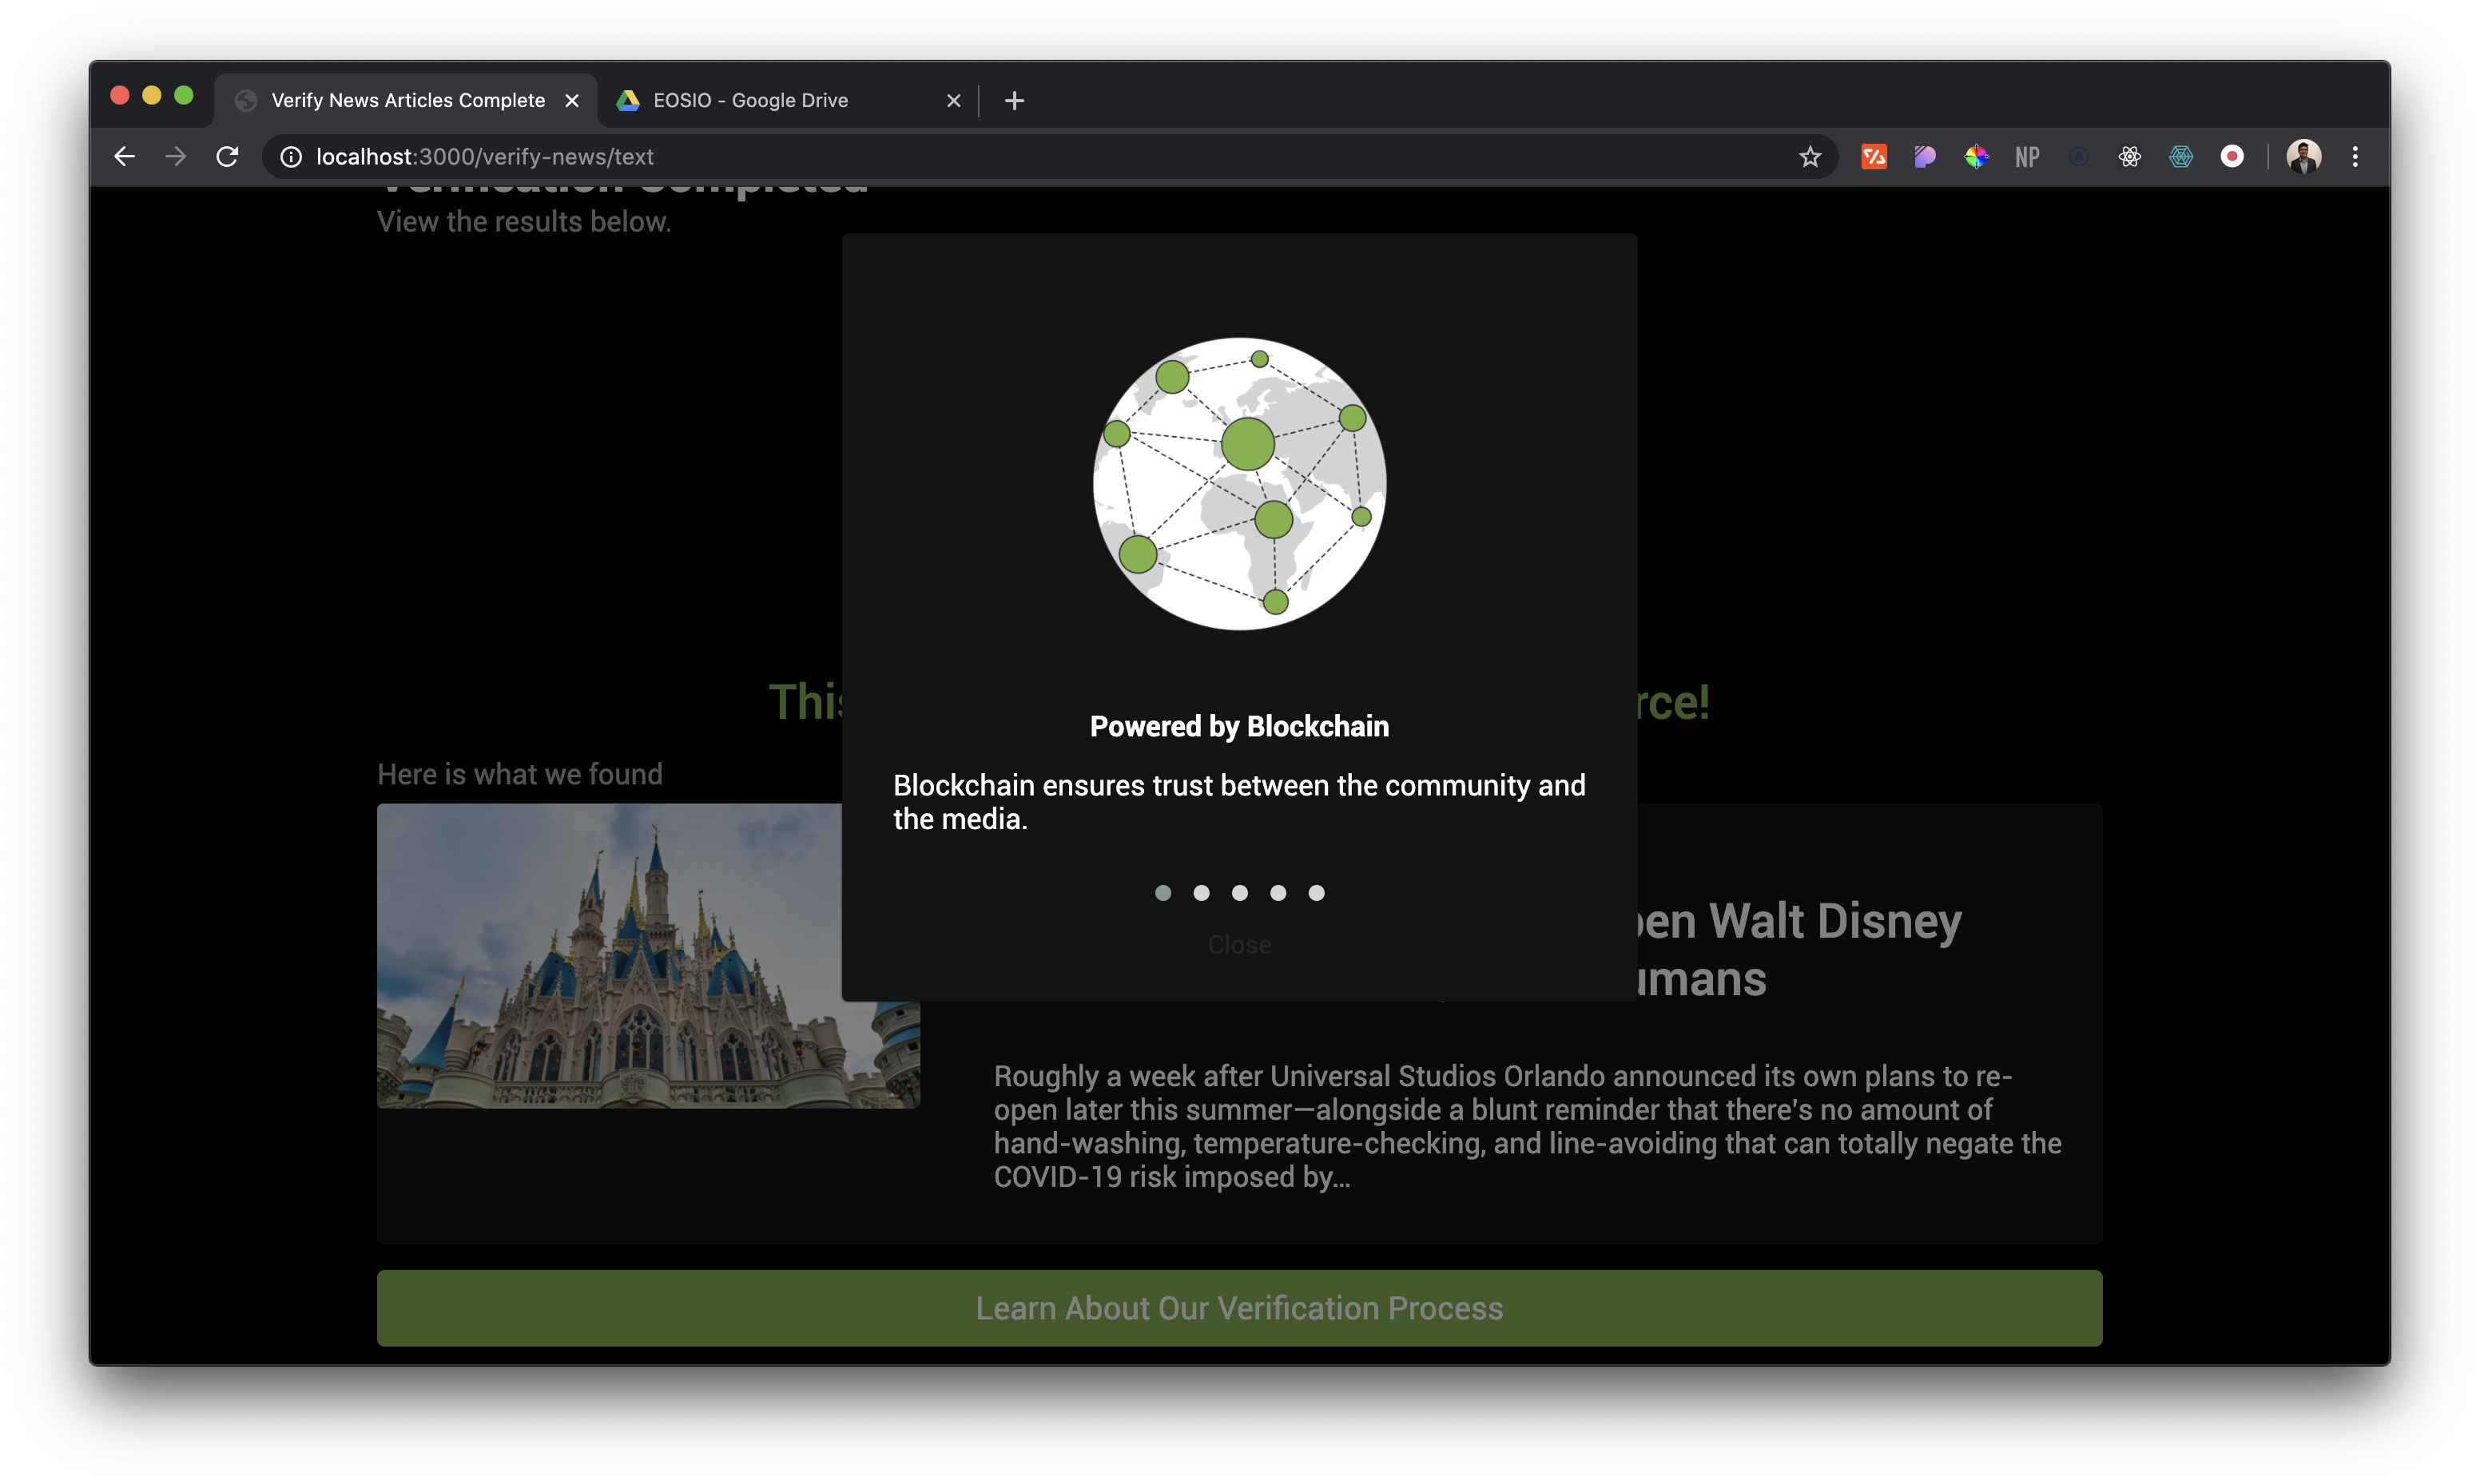
Task: Select the last carousel dot
Action: 1316,893
